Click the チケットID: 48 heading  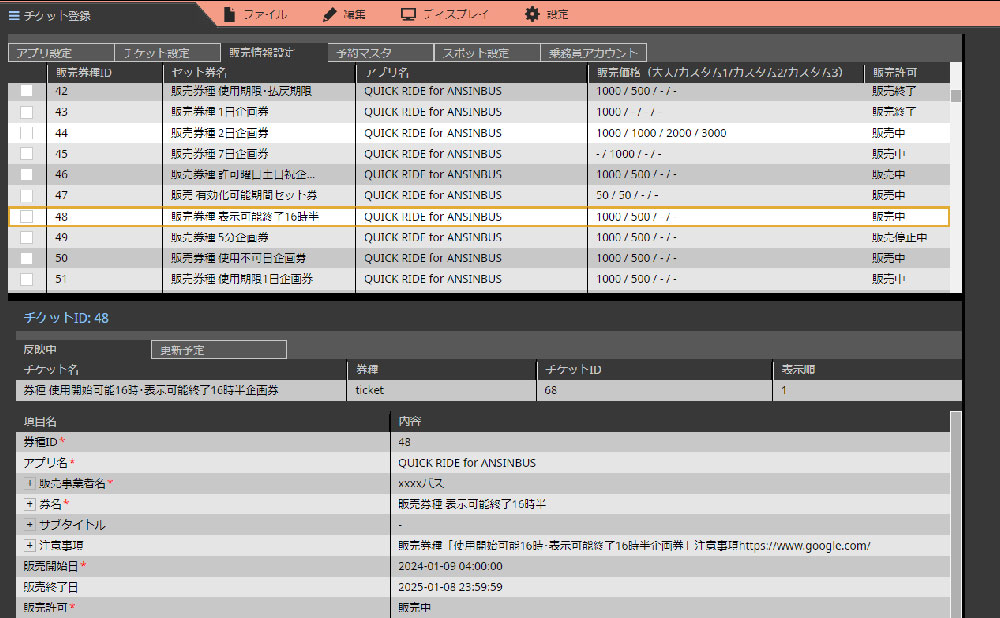pos(66,318)
